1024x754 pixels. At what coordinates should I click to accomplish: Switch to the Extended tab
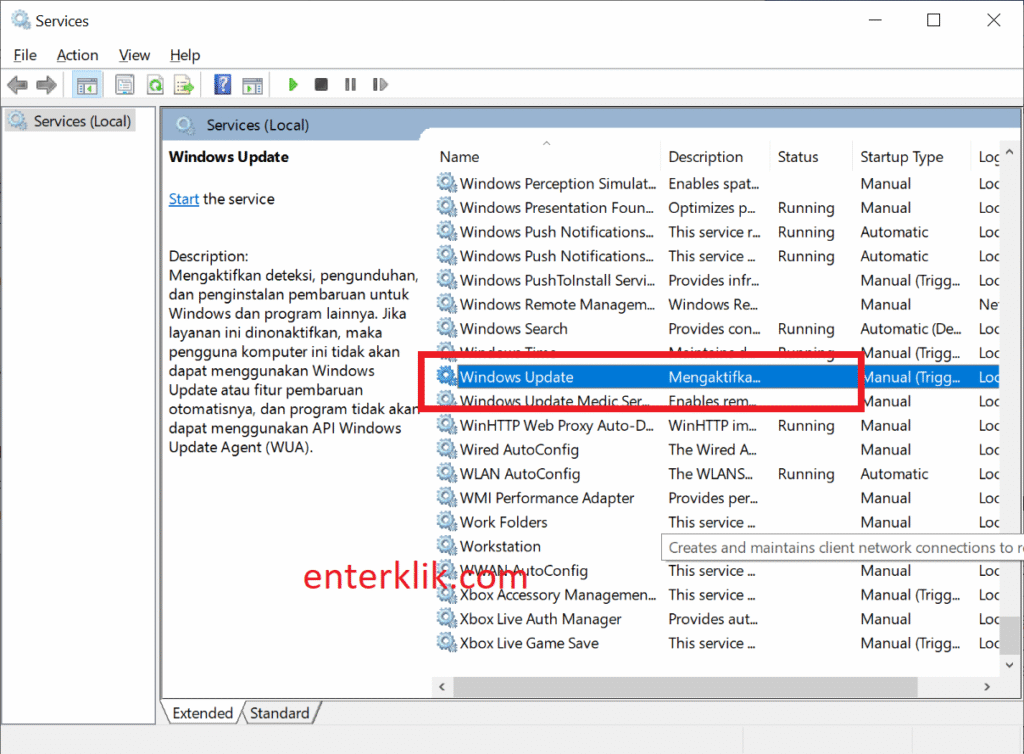tap(202, 713)
